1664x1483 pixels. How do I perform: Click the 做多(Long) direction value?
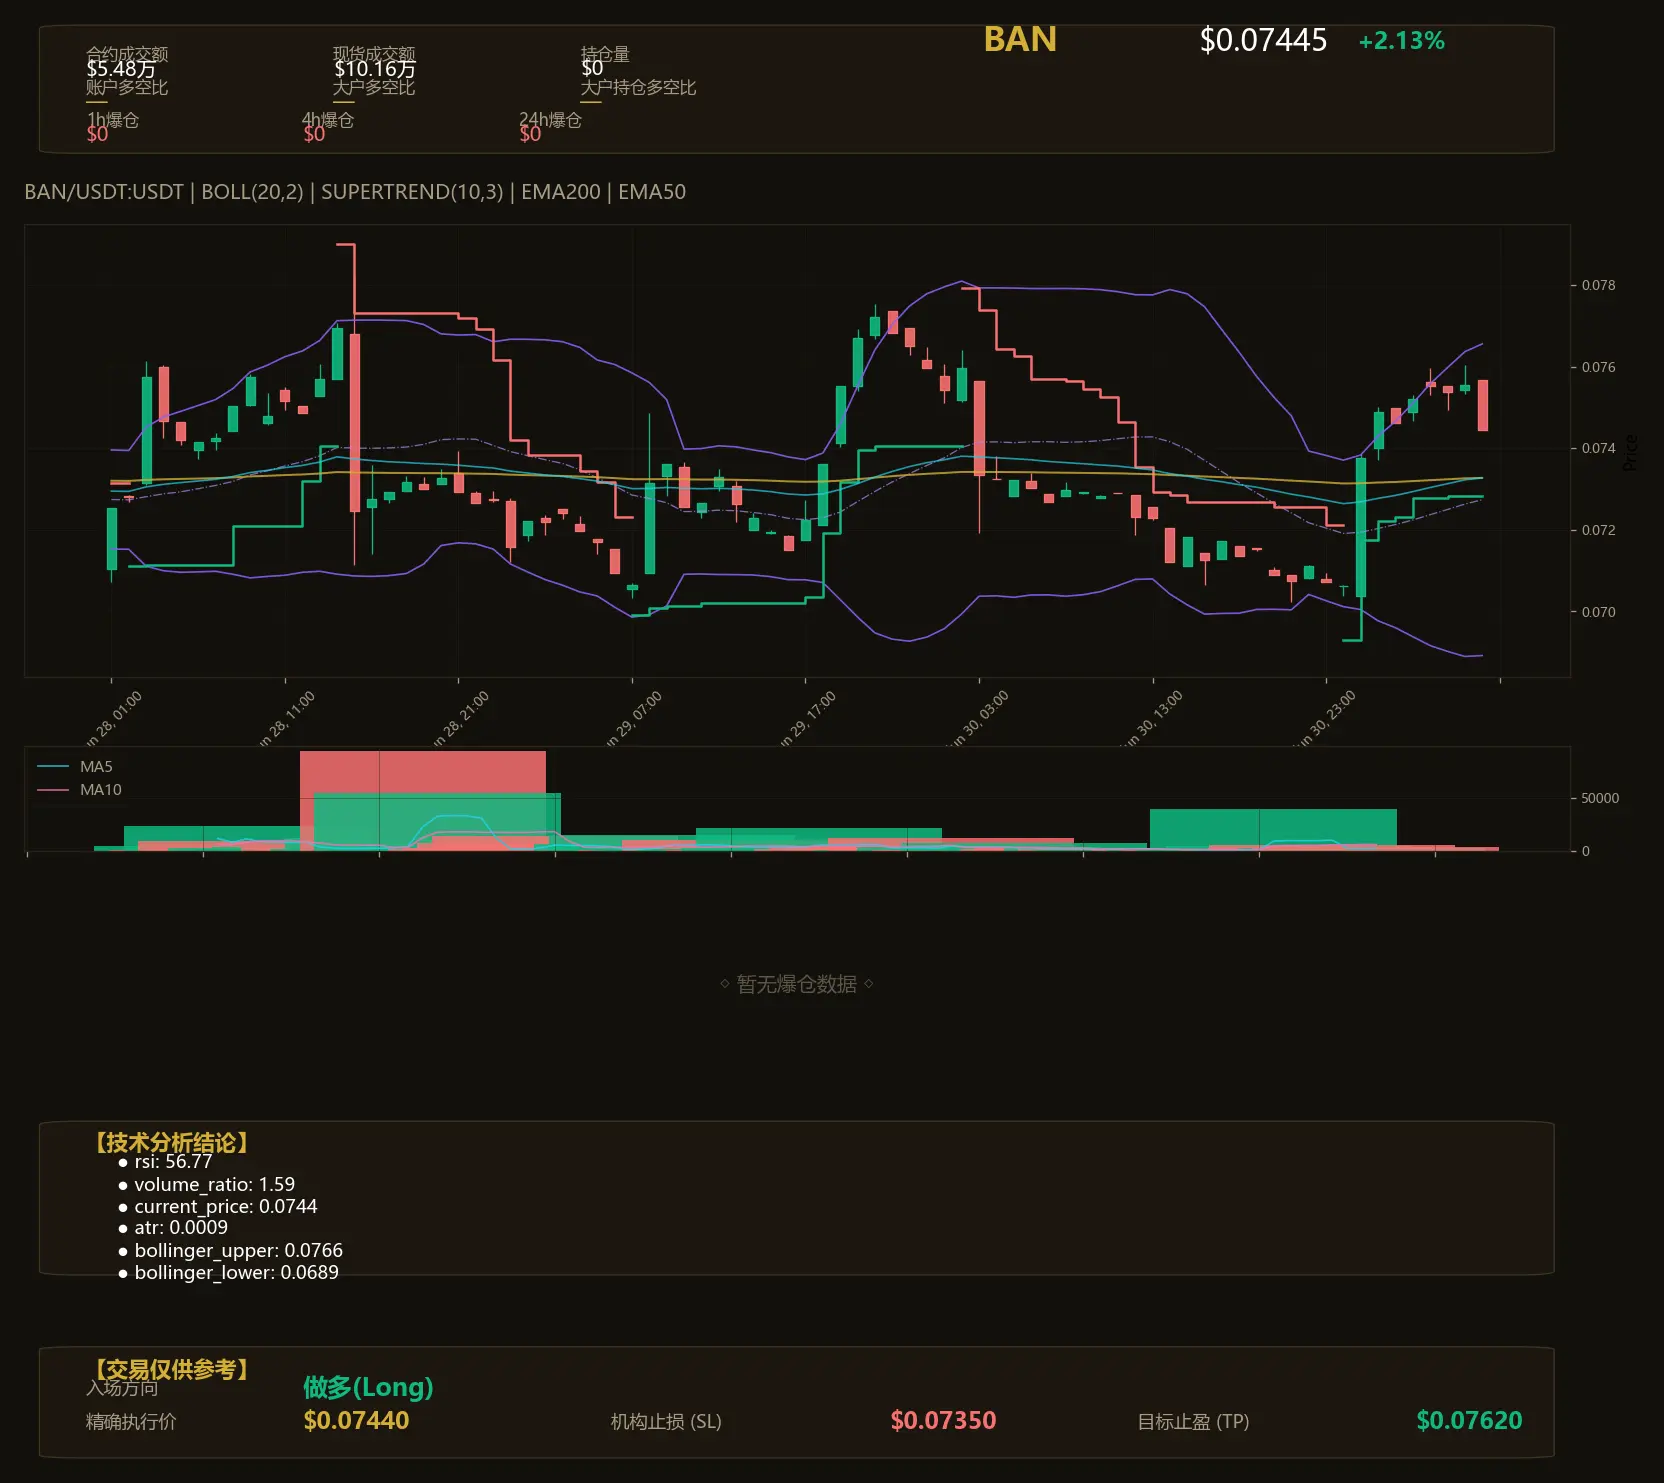(369, 1387)
